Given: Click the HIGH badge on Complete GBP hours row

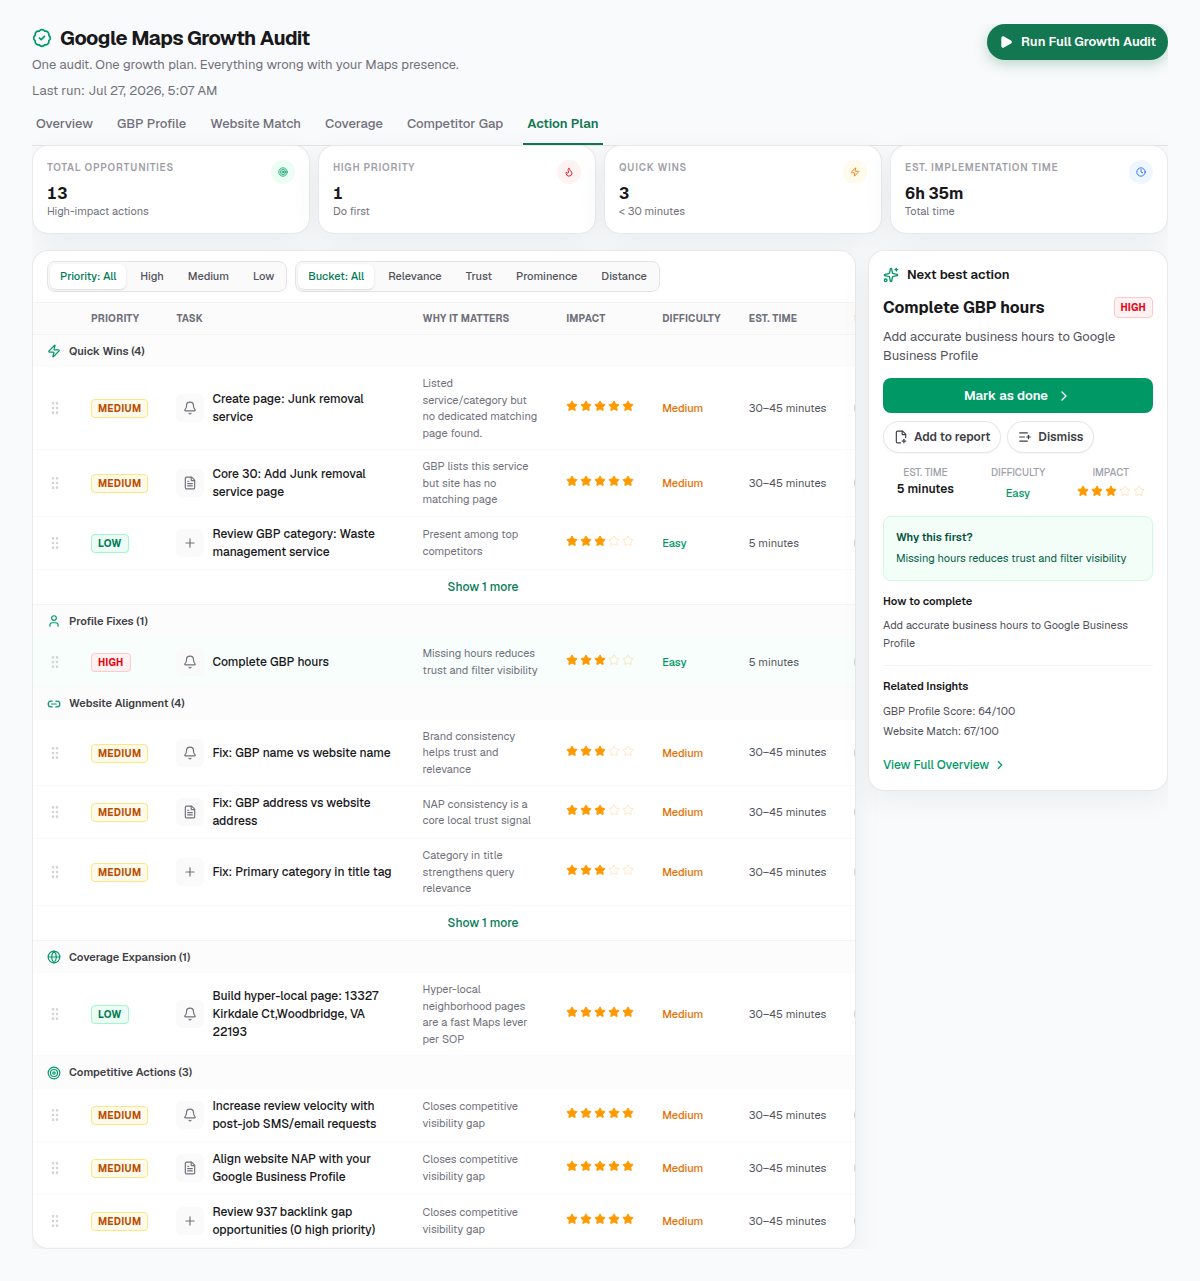Looking at the screenshot, I should [110, 662].
